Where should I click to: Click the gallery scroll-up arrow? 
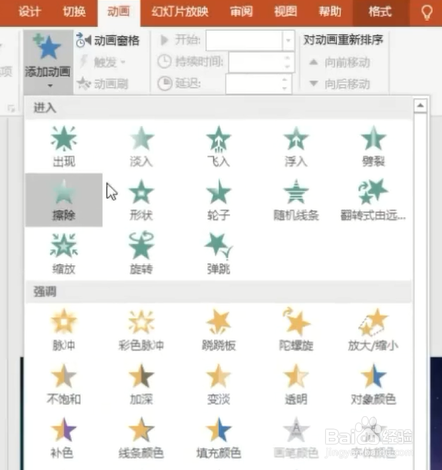pos(420,106)
